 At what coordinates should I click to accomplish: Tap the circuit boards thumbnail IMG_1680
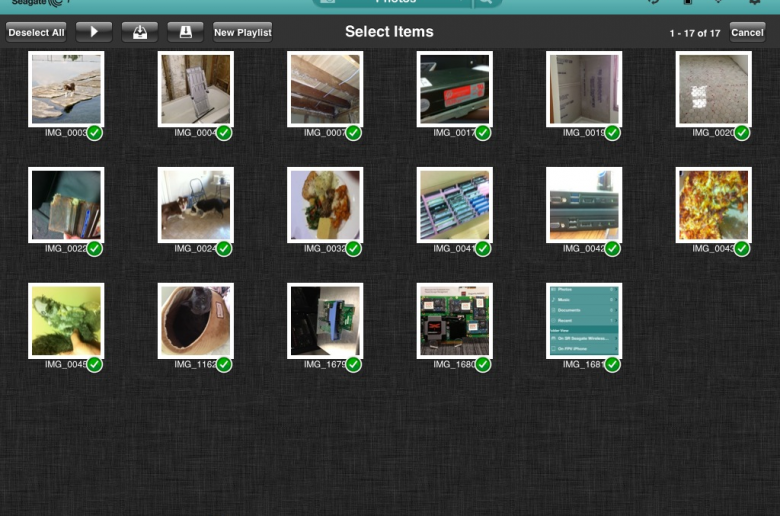click(x=455, y=321)
